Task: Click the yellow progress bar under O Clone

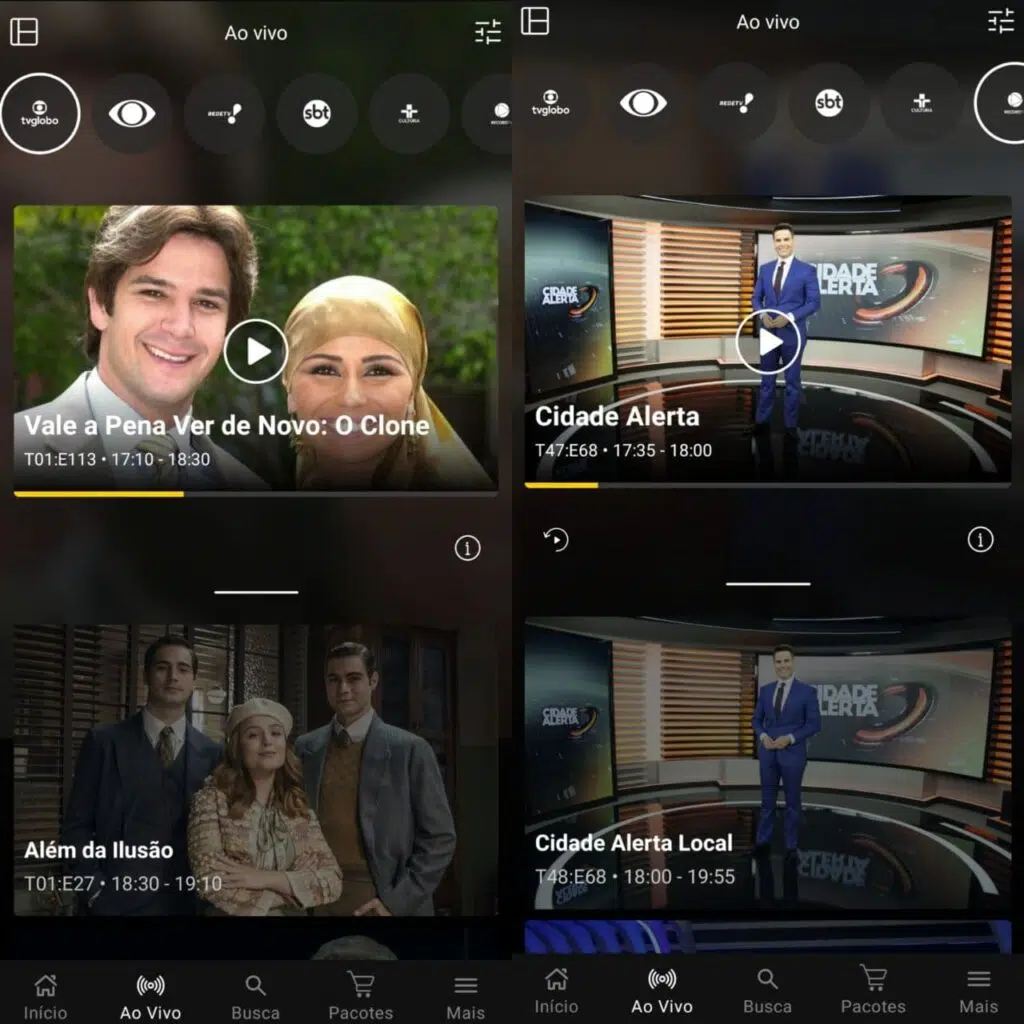Action: tap(100, 493)
